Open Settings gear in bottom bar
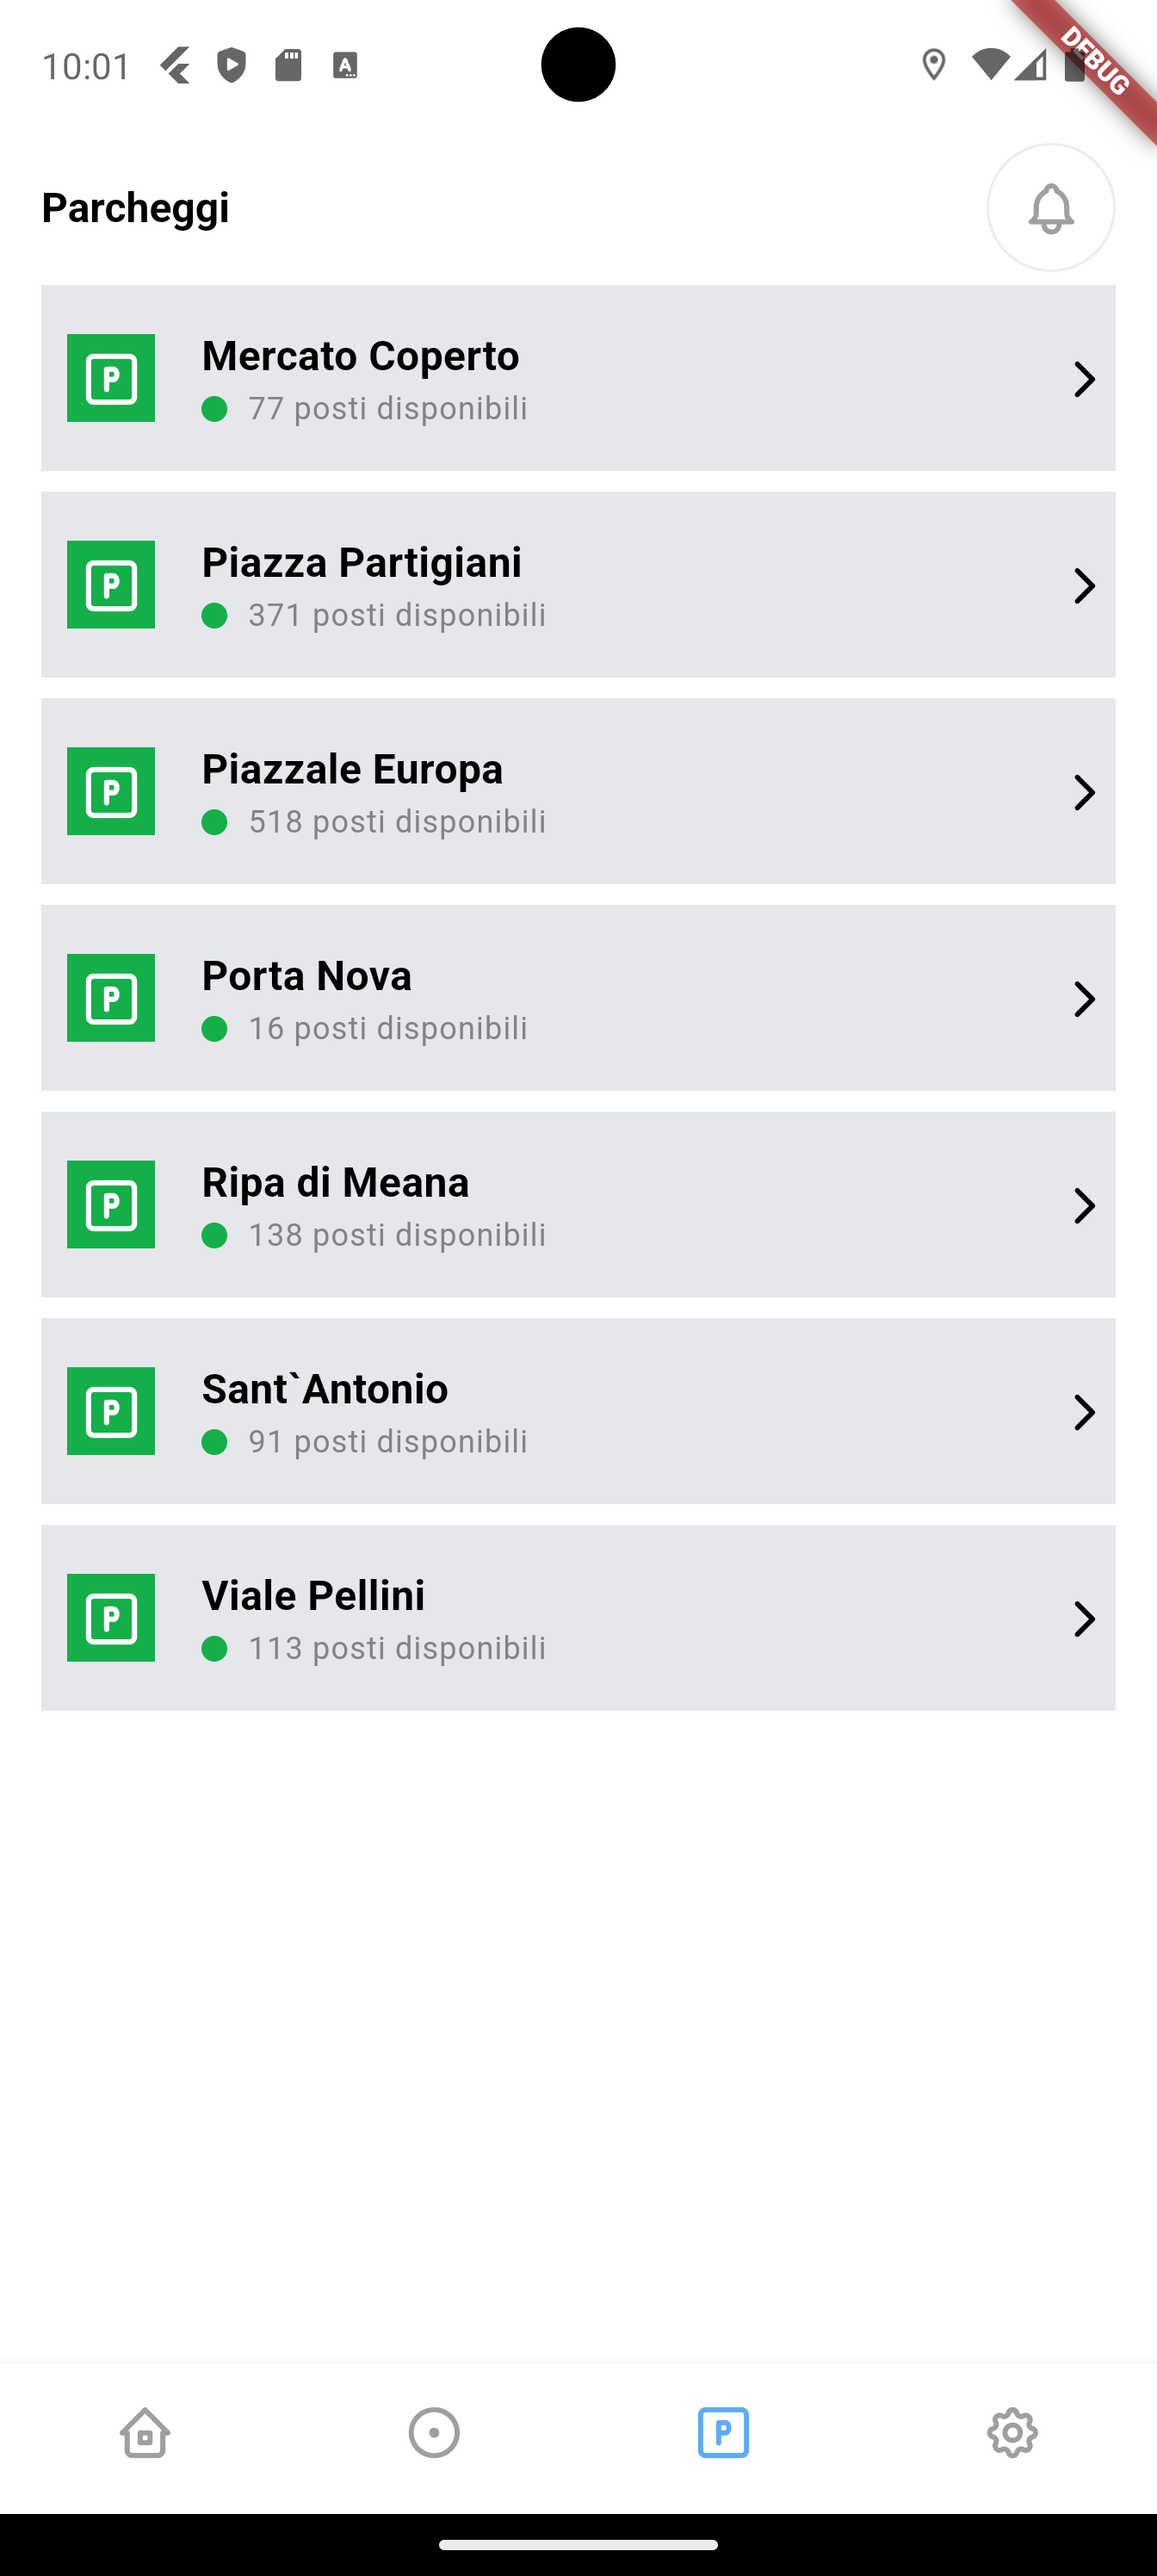This screenshot has height=2576, width=1157. click(x=1012, y=2432)
